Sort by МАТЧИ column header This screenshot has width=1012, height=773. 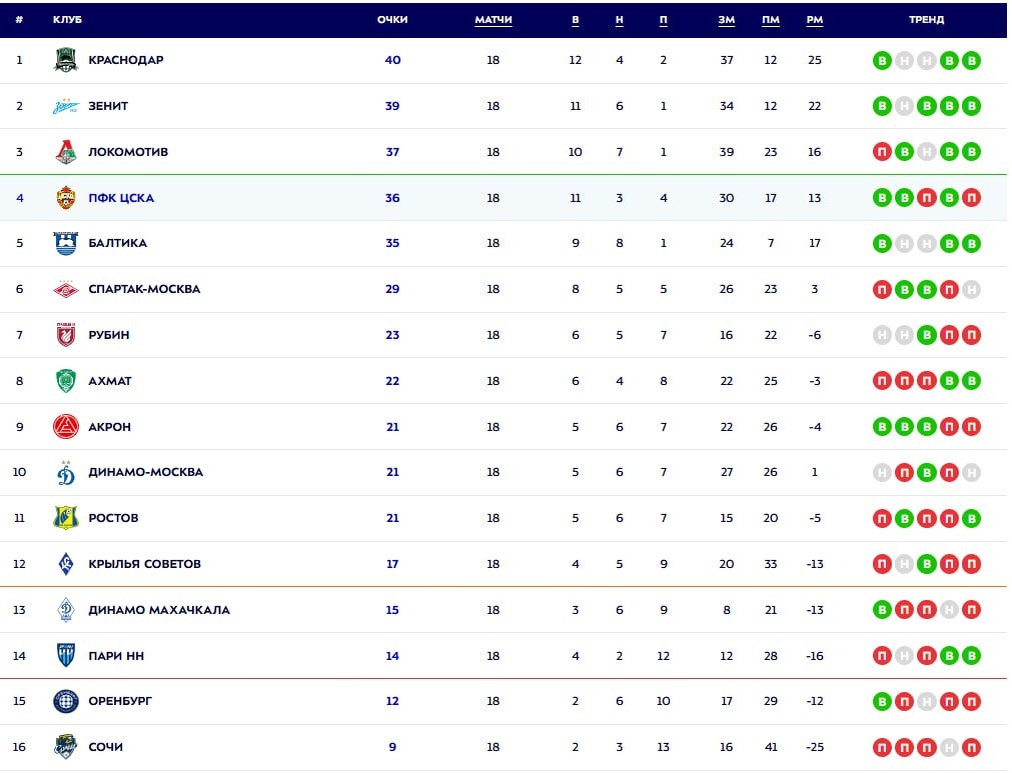493,20
